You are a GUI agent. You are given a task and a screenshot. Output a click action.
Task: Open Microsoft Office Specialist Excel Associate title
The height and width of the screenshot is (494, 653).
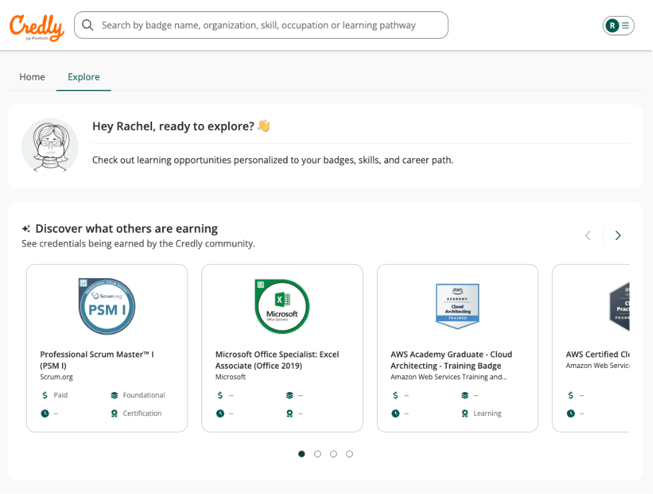(x=277, y=360)
